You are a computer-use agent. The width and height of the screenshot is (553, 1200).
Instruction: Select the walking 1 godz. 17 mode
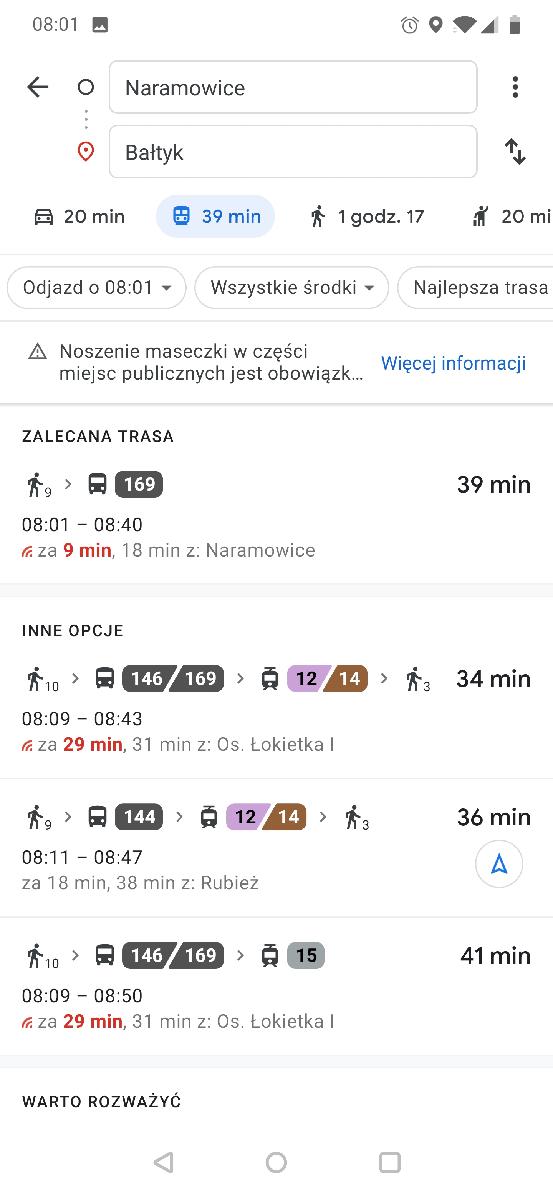click(x=367, y=216)
